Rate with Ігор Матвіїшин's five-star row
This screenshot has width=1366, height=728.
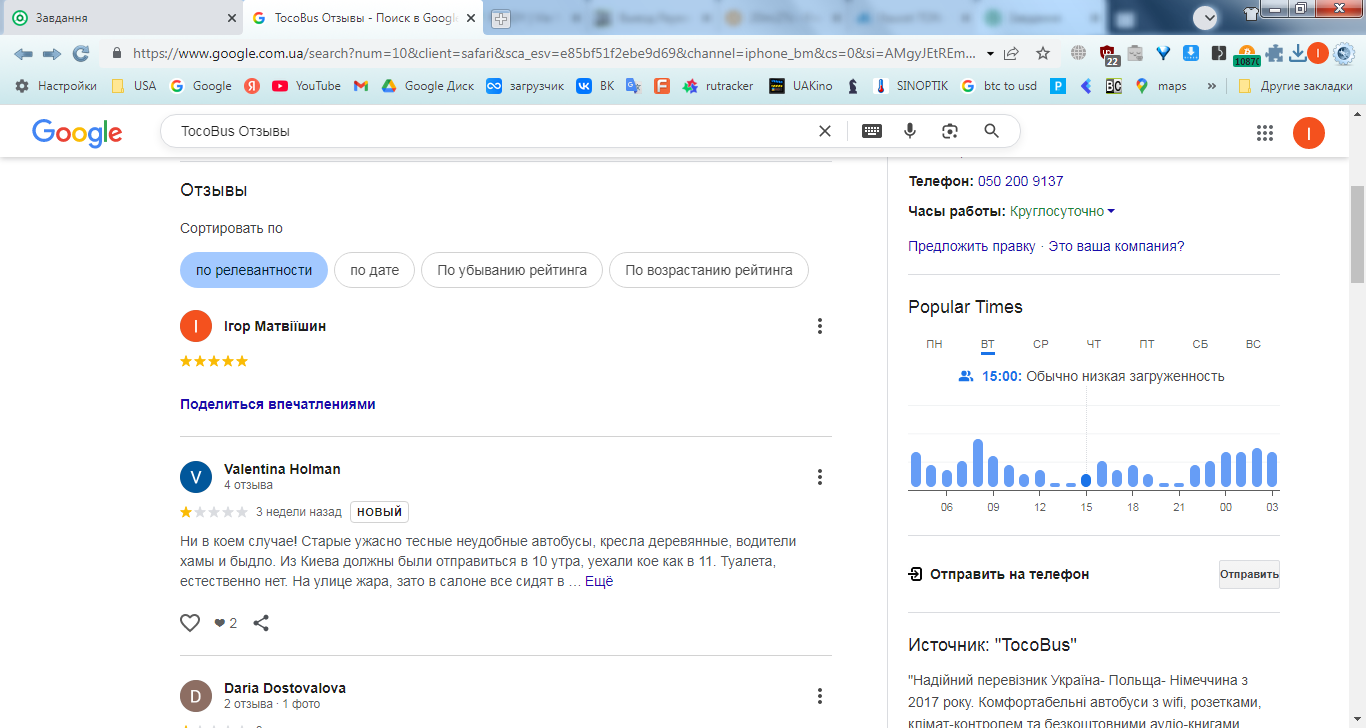(214, 361)
